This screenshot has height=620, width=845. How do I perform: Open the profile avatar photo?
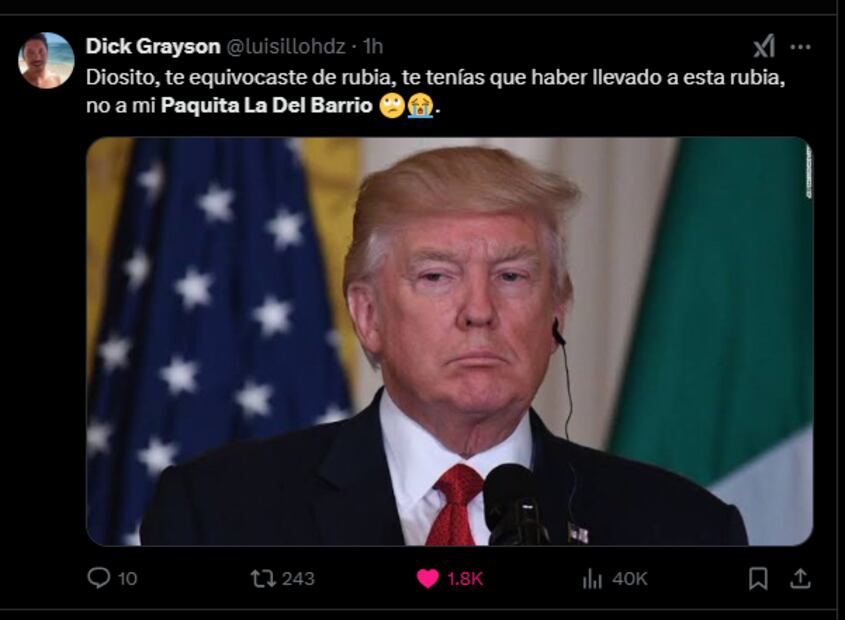point(46,60)
